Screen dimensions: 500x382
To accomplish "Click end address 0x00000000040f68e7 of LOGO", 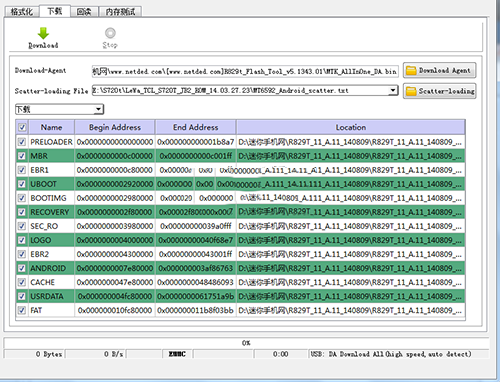I will [x=195, y=240].
